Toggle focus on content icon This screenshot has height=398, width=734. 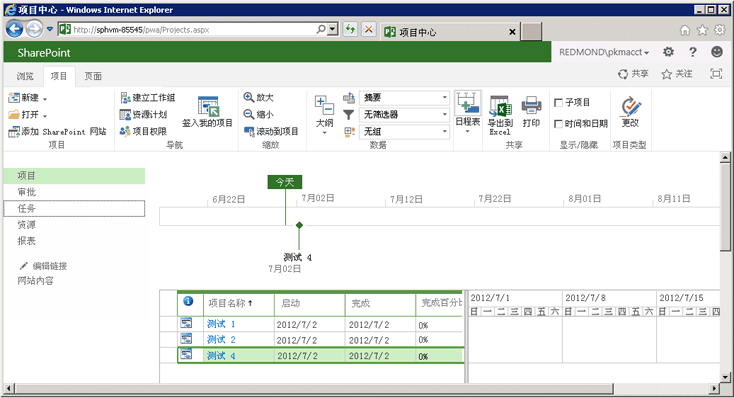click(716, 74)
